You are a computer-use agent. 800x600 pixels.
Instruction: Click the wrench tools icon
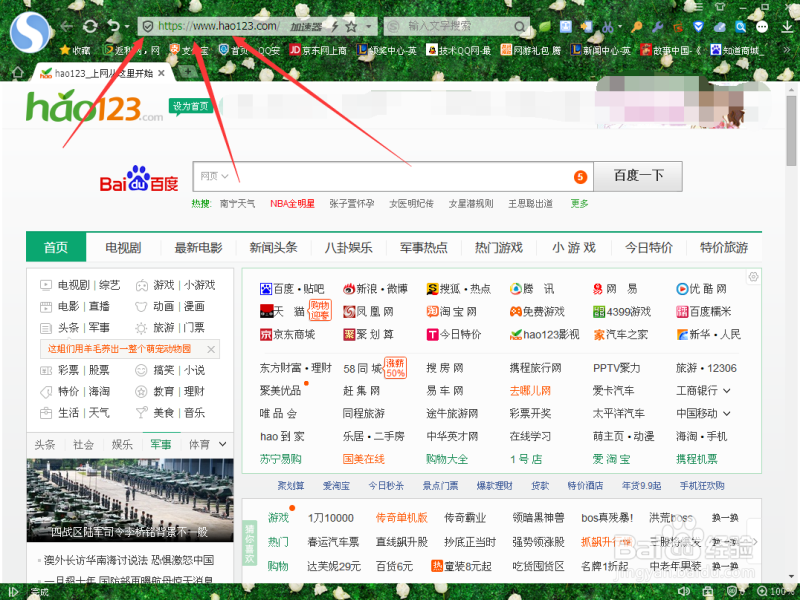tap(658, 27)
